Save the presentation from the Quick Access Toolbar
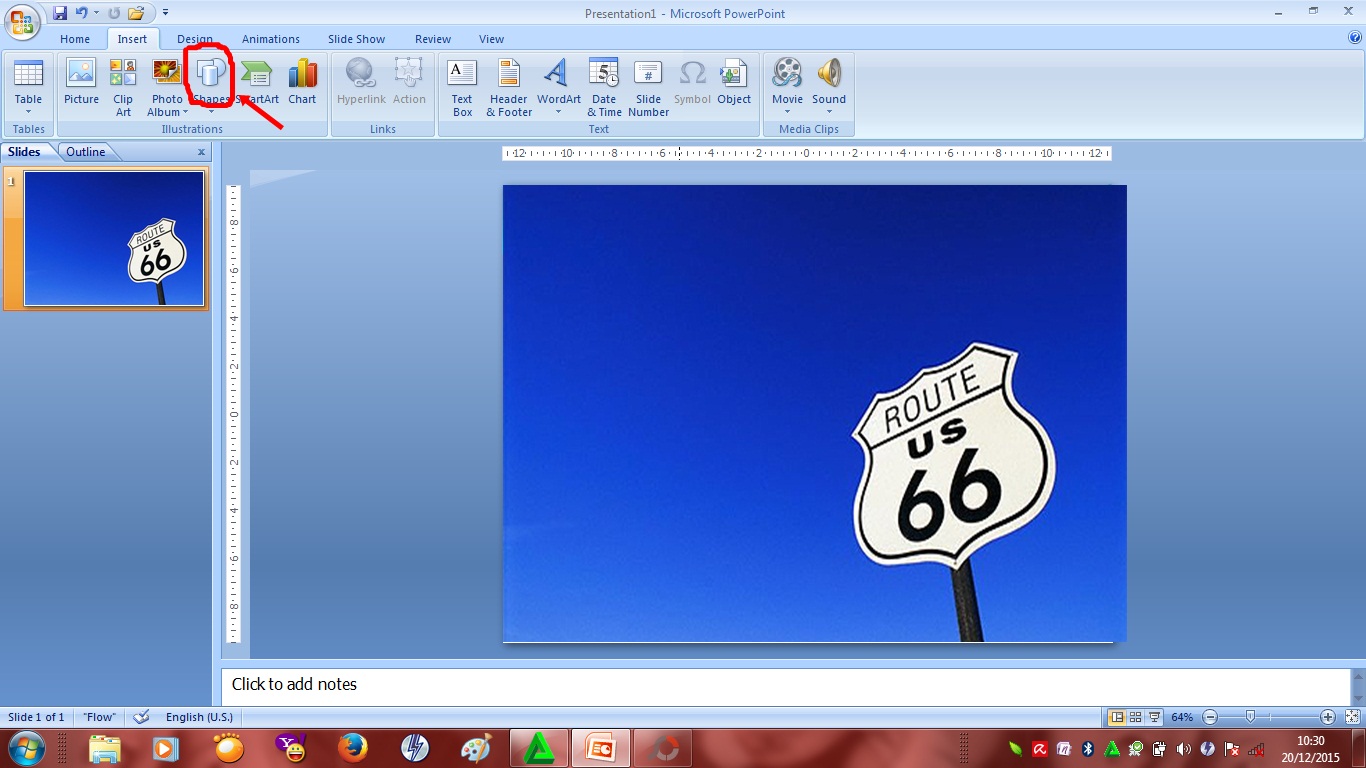Image resolution: width=1366 pixels, height=768 pixels. point(59,13)
